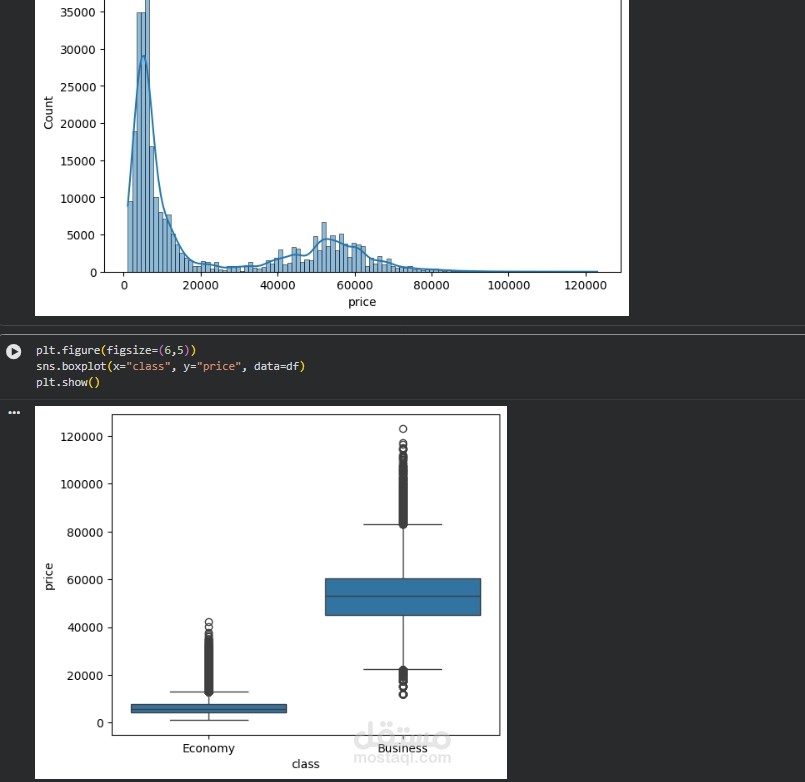Click the 120000 tick label on boxplot y-axis
The width and height of the screenshot is (805, 782).
(x=82, y=437)
